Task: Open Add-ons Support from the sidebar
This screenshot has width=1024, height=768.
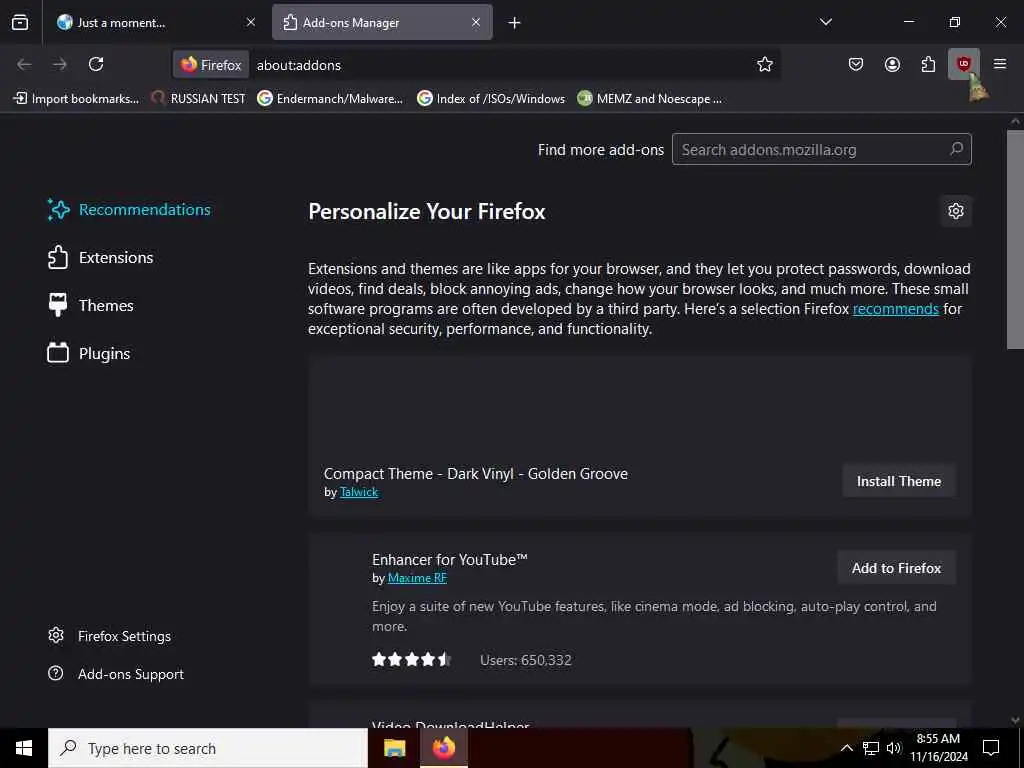Action: coord(116,674)
